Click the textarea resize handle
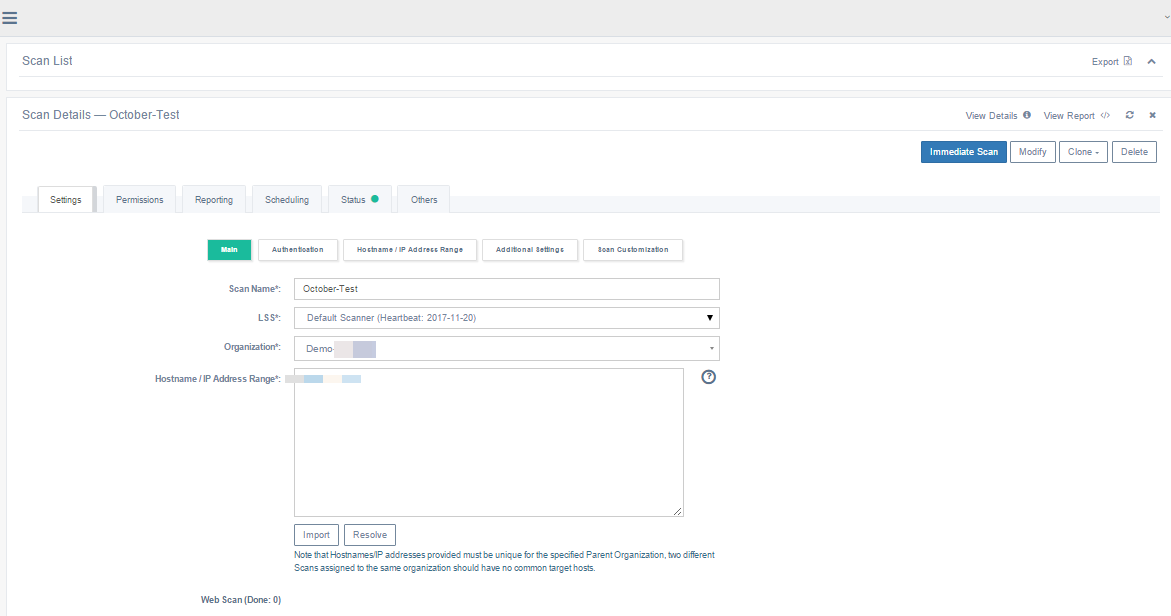 678,511
